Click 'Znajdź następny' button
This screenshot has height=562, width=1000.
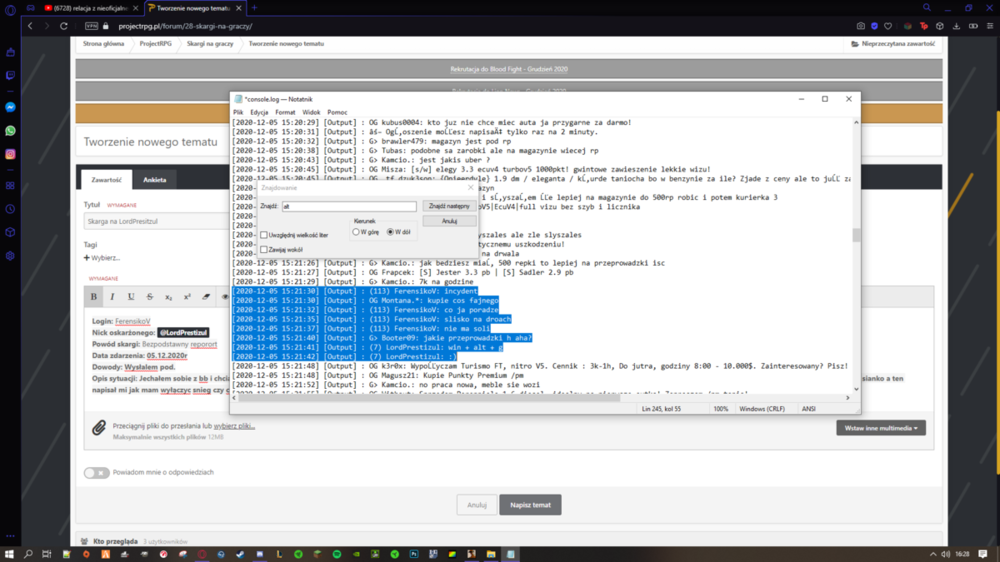pyautogui.click(x=449, y=206)
